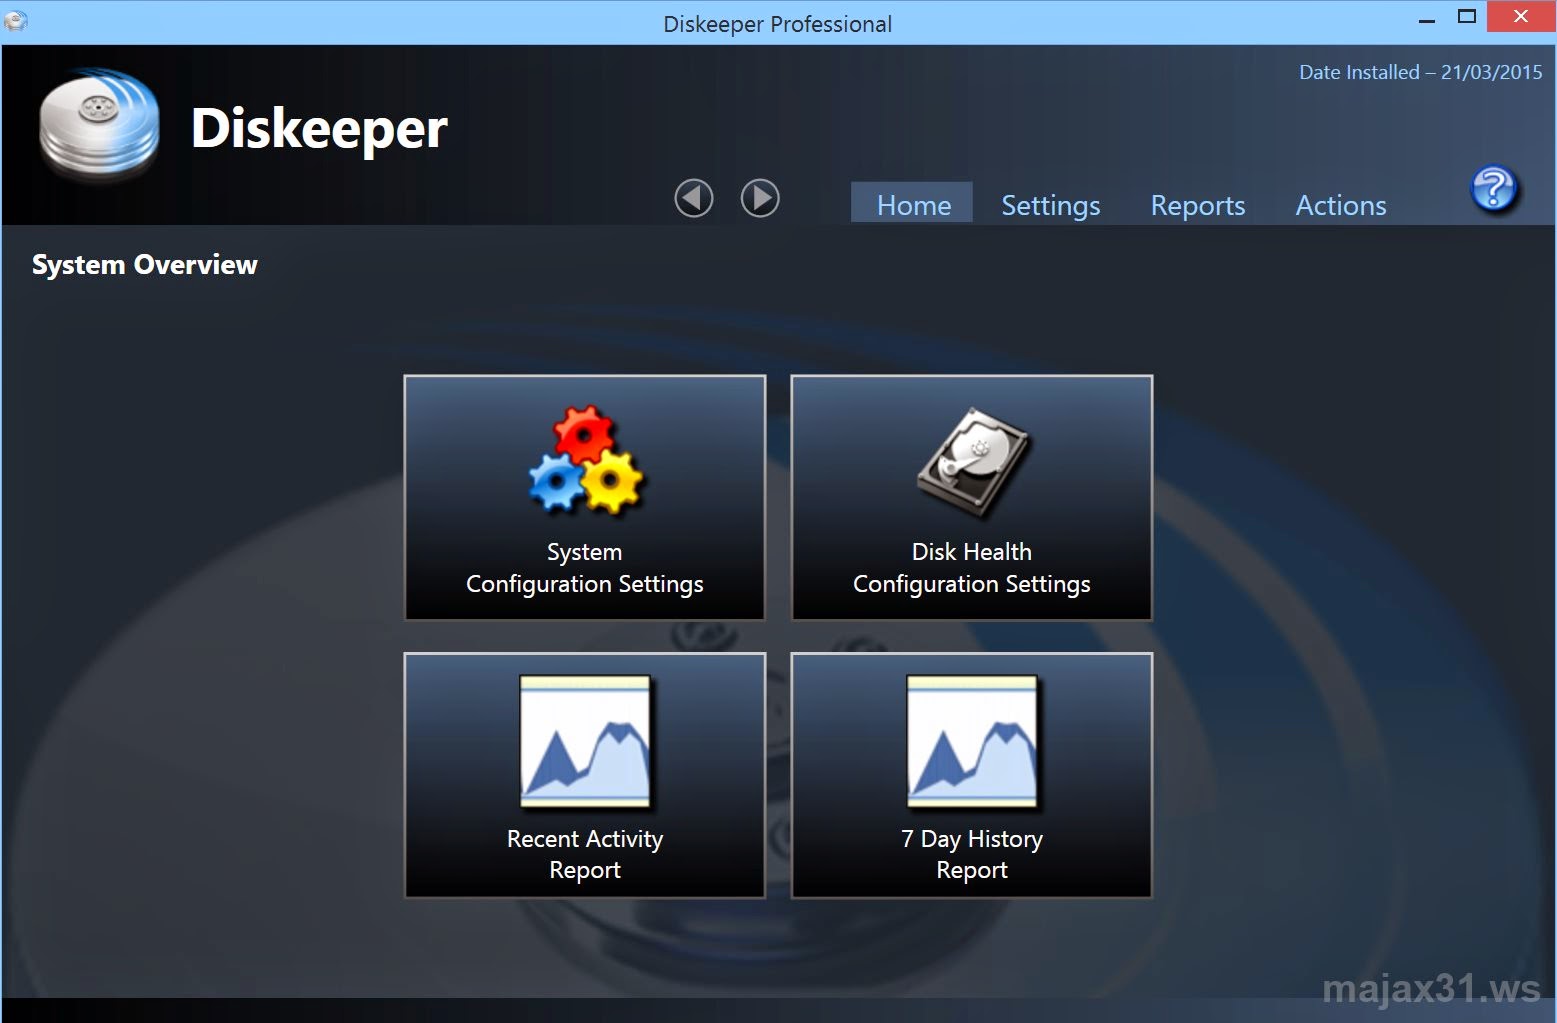This screenshot has height=1023, width=1557.
Task: Click the back navigation arrow
Action: [694, 198]
